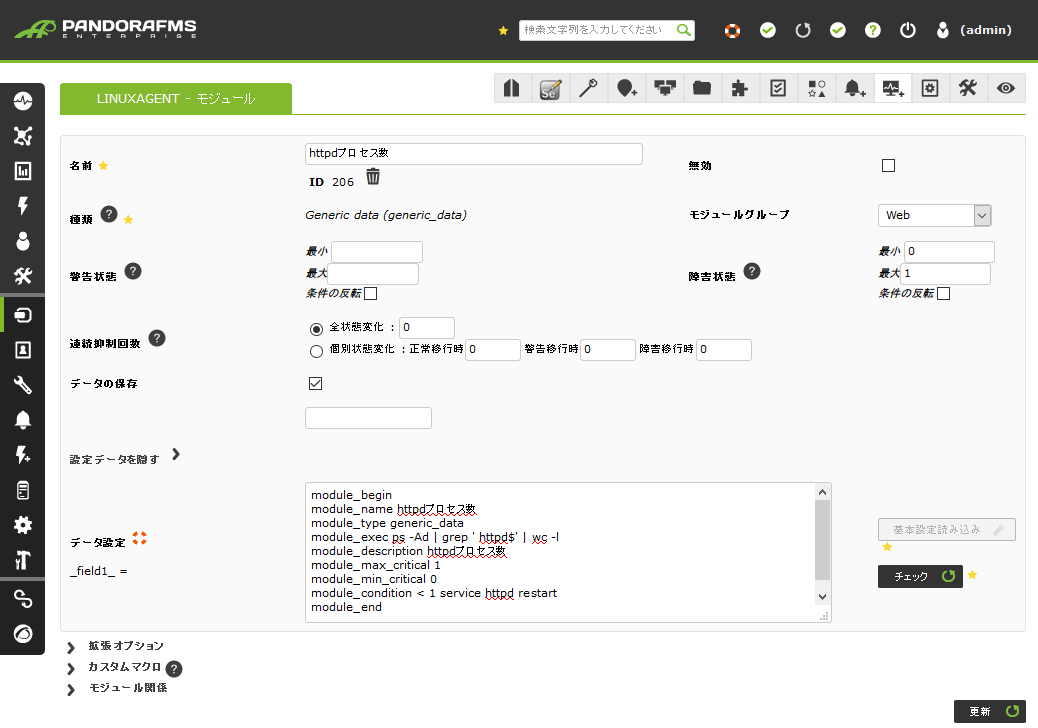Click the 更新 update button
Viewport: 1038px width, 728px height.
tap(990, 711)
